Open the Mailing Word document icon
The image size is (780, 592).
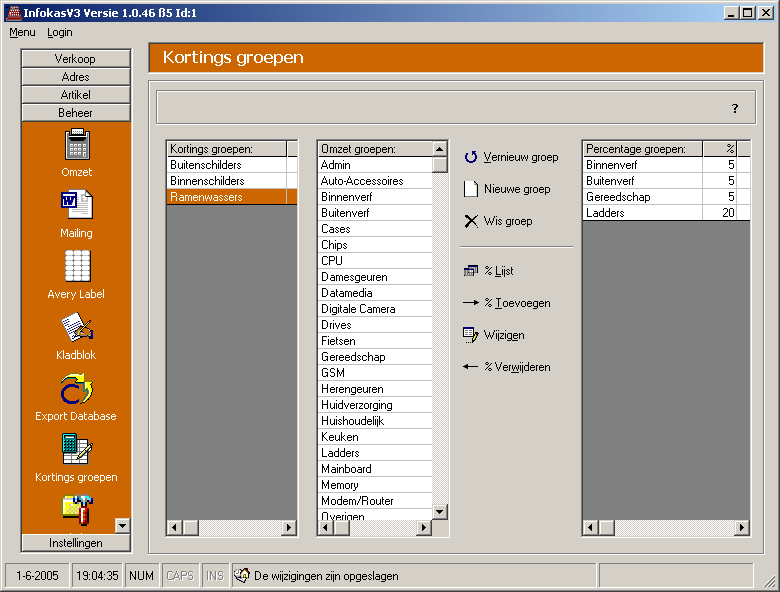click(77, 206)
